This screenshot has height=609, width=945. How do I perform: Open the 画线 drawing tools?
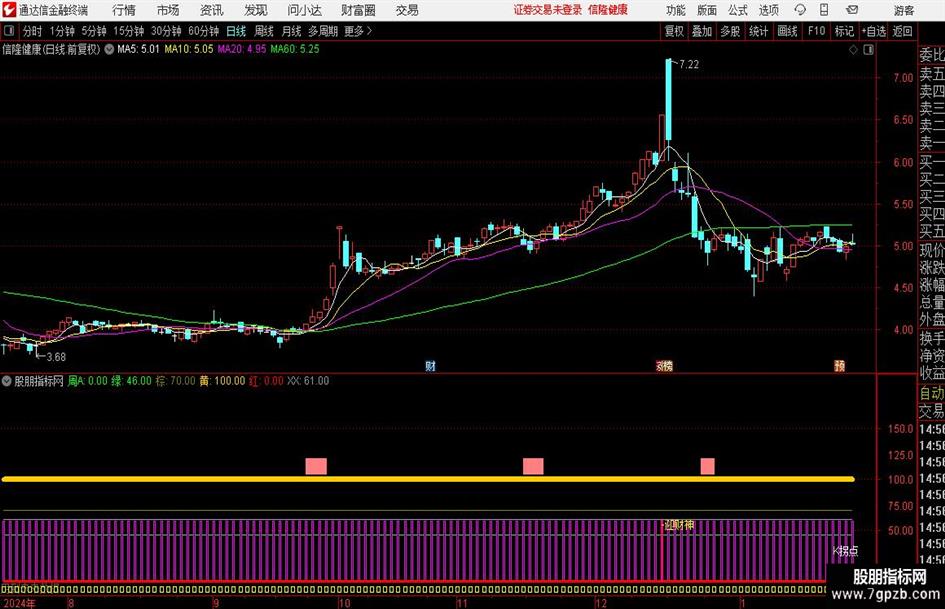point(787,31)
